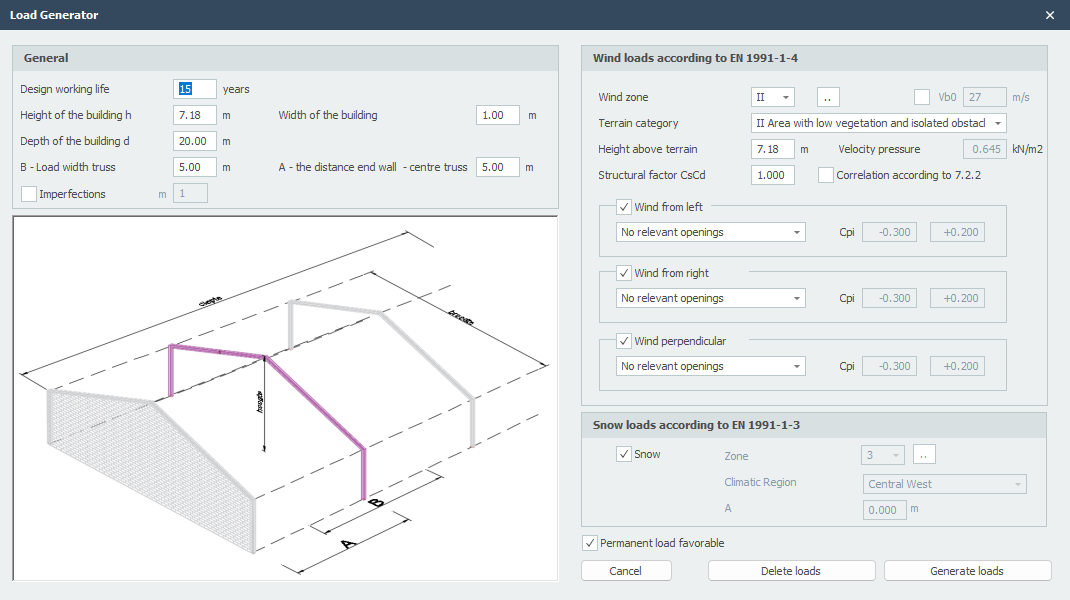Click the Cancel button

coord(626,571)
